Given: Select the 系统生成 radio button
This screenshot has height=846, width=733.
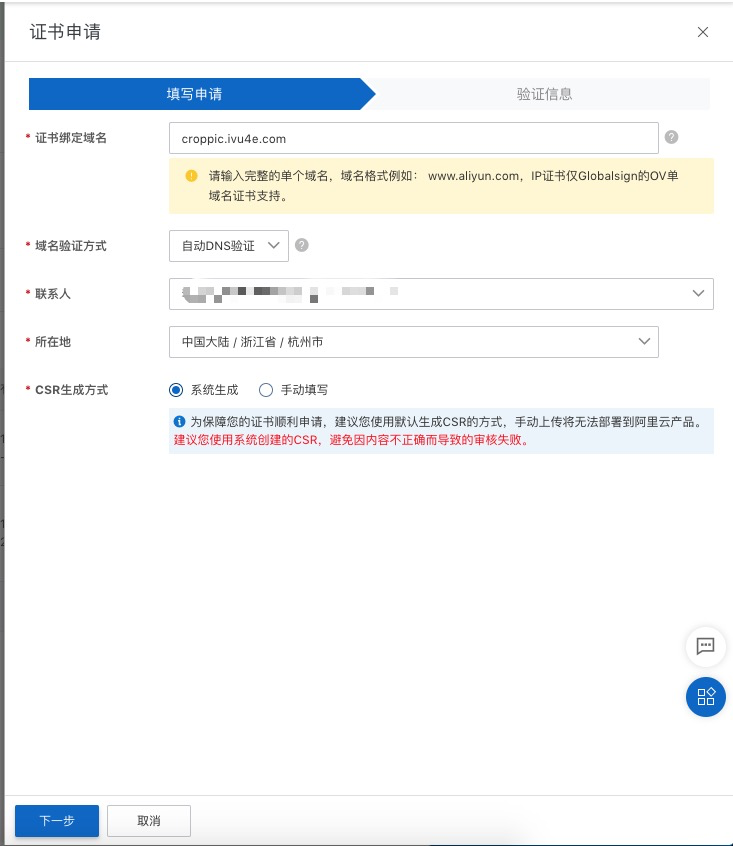Looking at the screenshot, I should [x=177, y=390].
